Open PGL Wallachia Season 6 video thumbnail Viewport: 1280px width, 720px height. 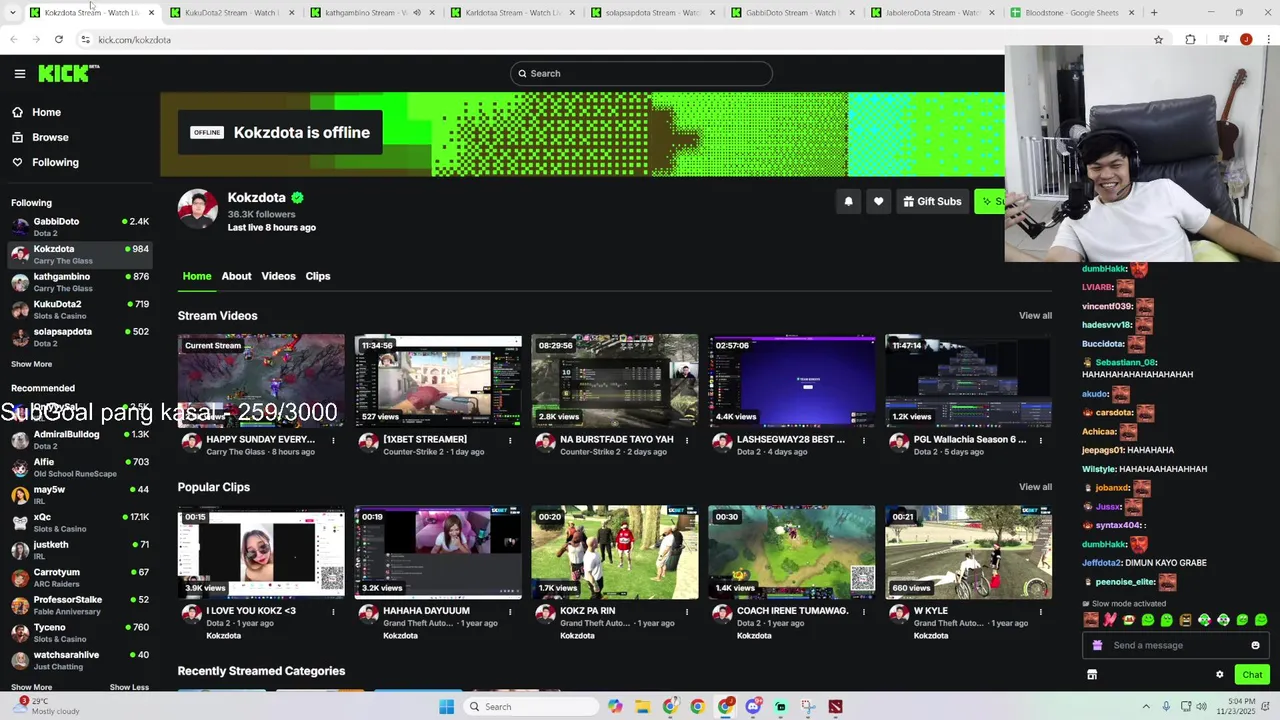click(968, 381)
